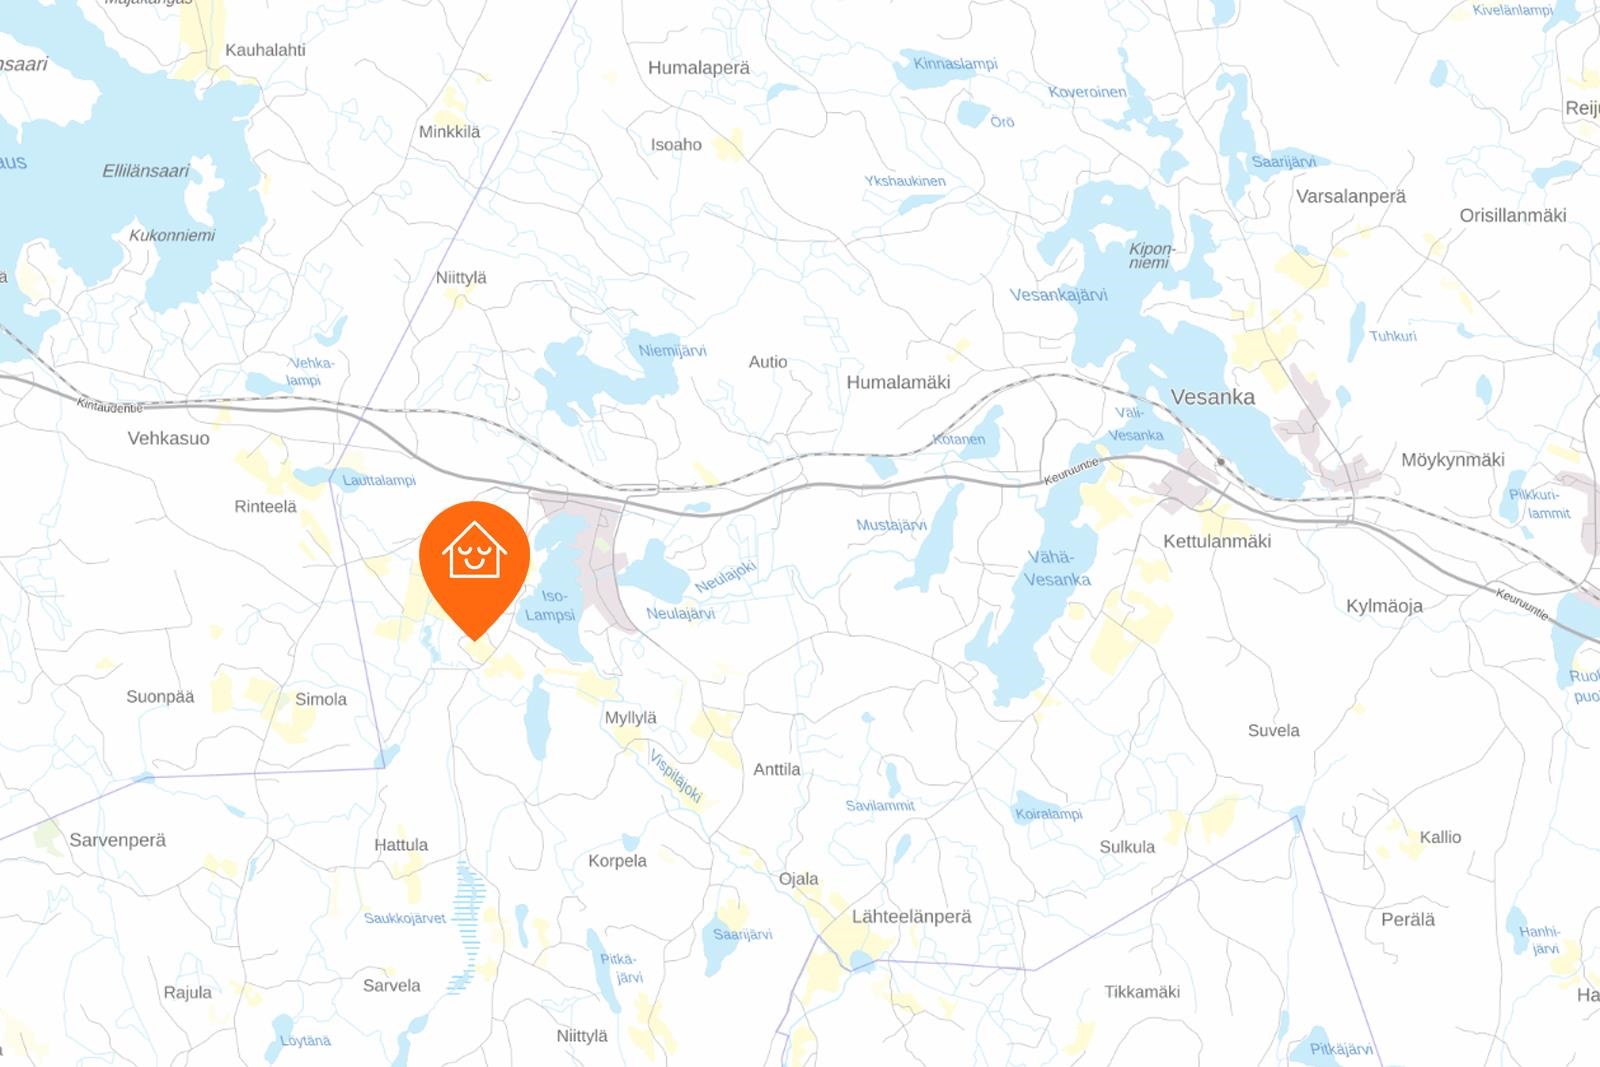
Task: Click the Vähä-Vesanka lake label
Action: point(1057,569)
